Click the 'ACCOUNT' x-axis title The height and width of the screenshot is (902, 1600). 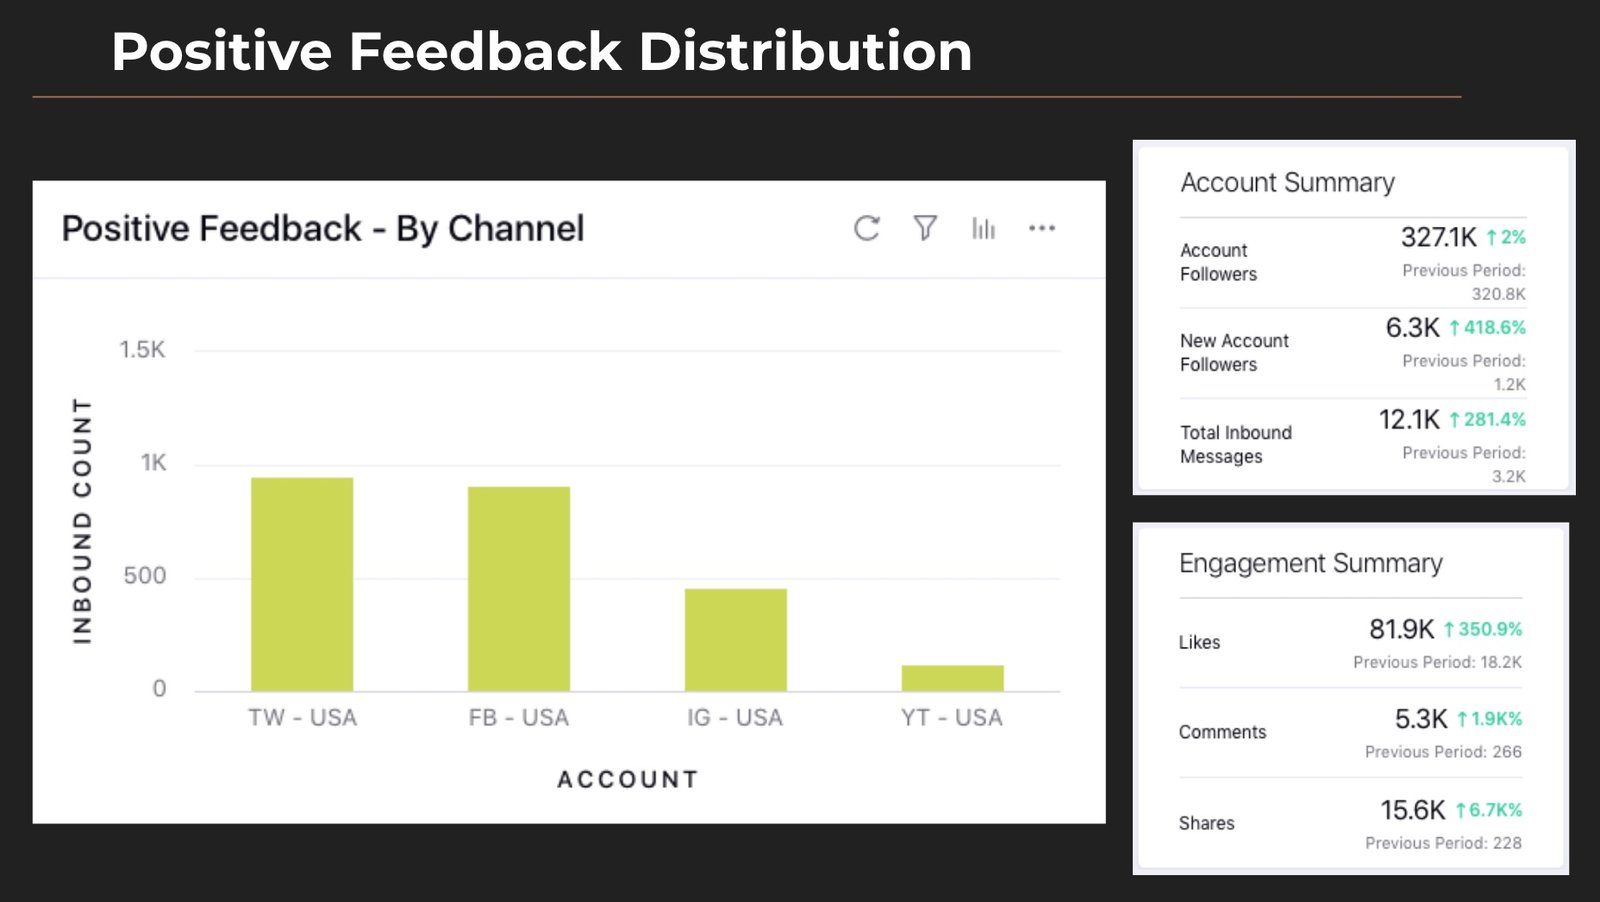(628, 780)
